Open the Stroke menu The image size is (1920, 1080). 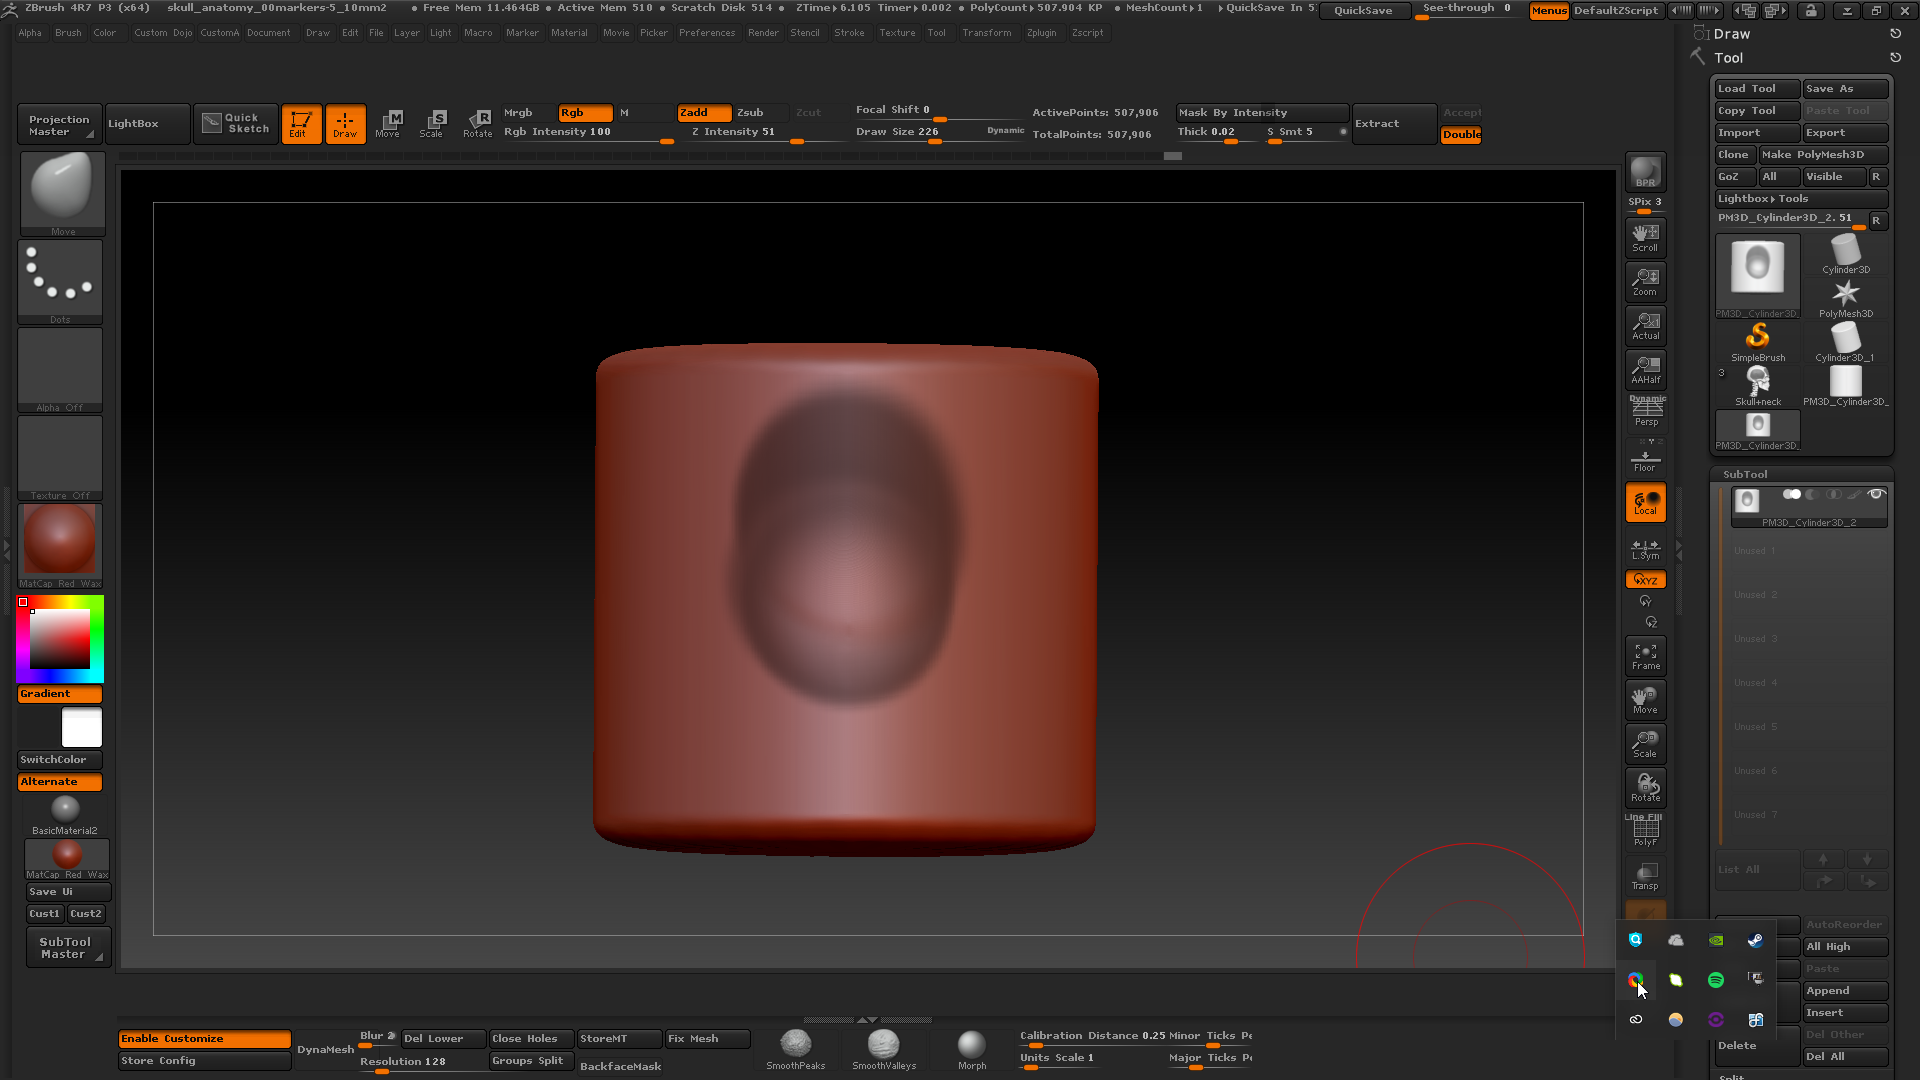[x=849, y=33]
